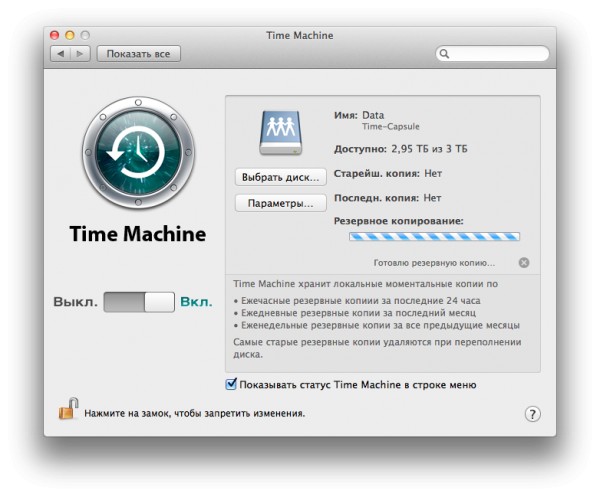
Task: Click the Time-Capsule network disk icon
Action: click(x=280, y=133)
